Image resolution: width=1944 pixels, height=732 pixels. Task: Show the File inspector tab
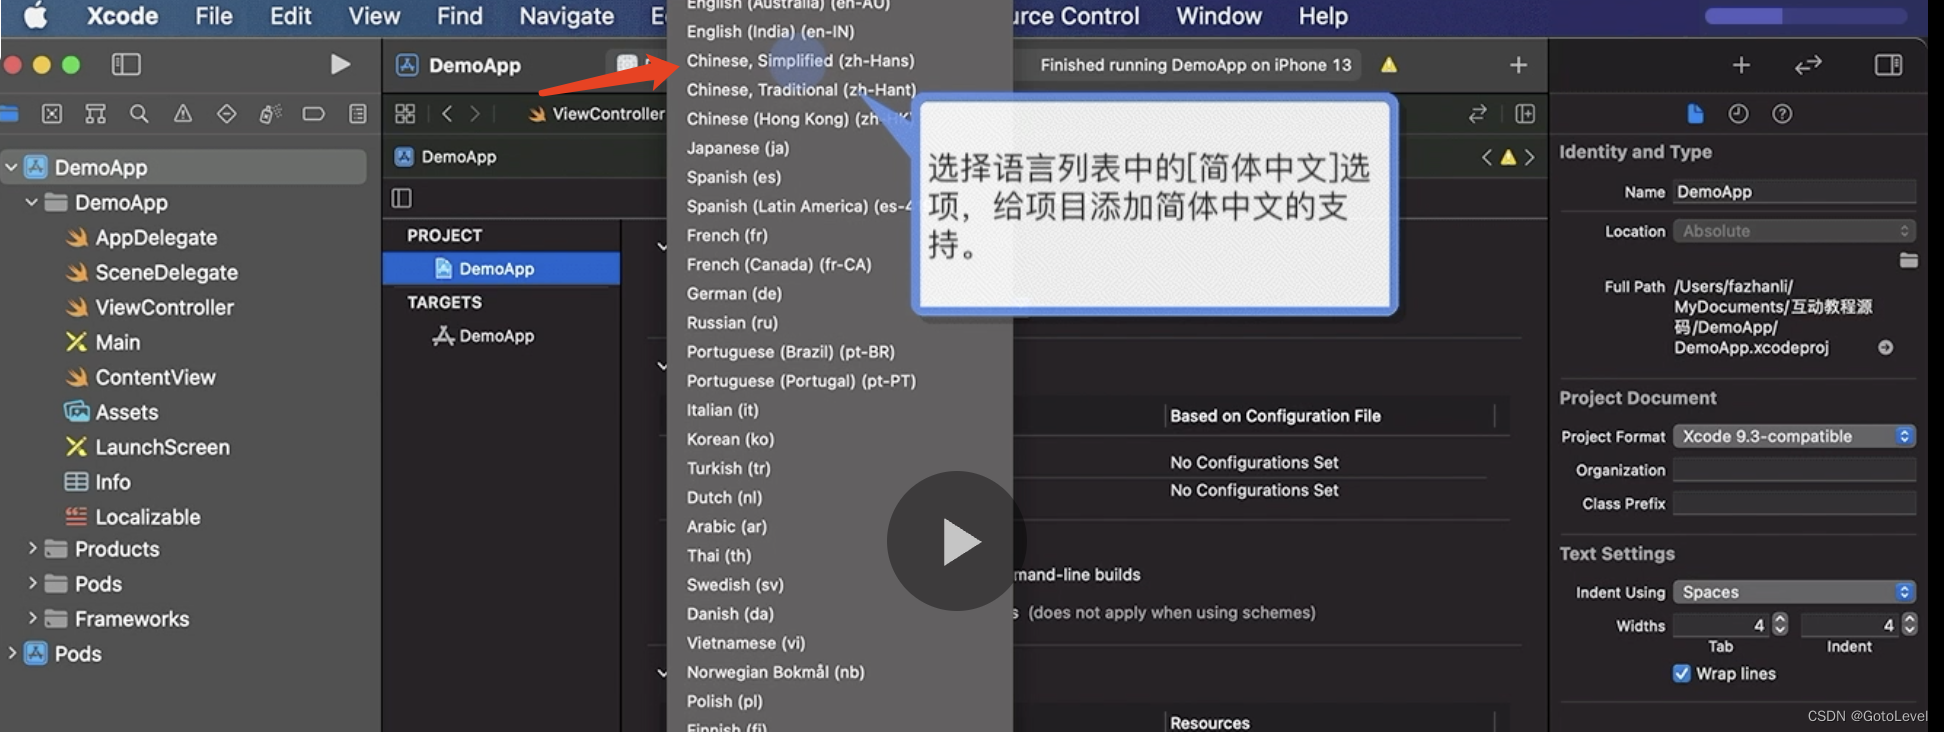[1695, 114]
